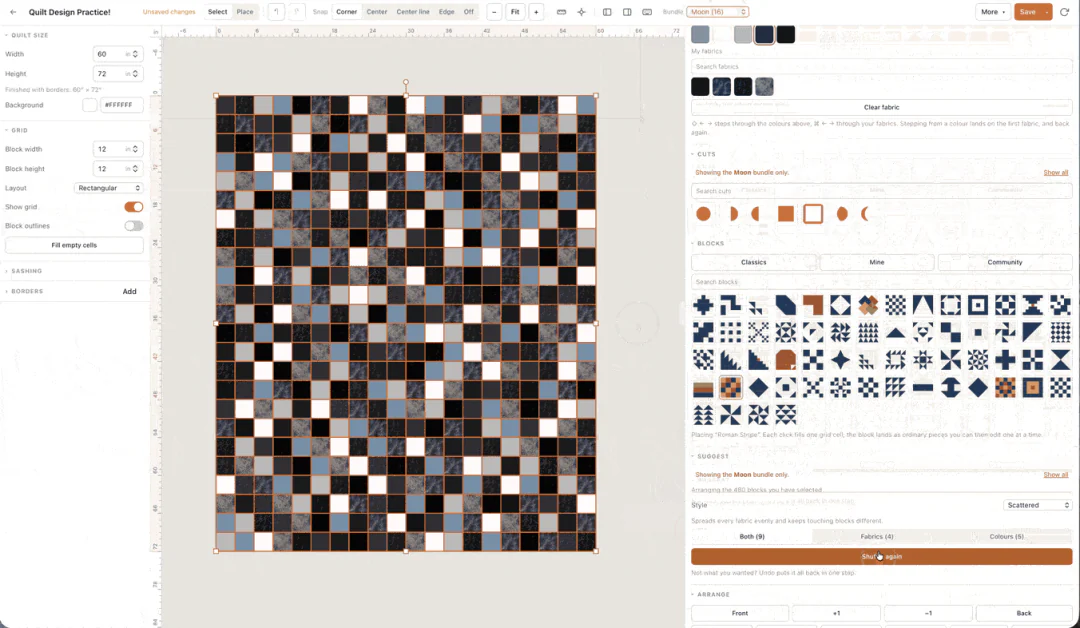Set snap mode to Center line
Image resolution: width=1080 pixels, height=628 pixels.
tap(413, 12)
